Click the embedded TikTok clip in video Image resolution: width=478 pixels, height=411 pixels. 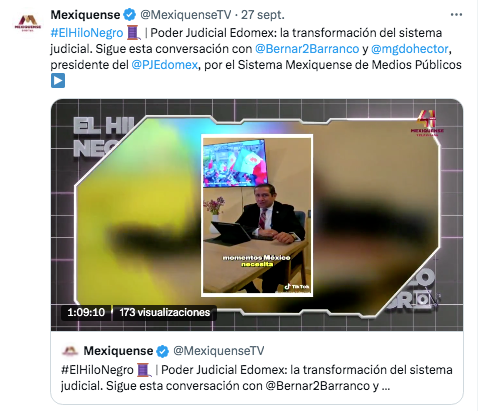tap(257, 215)
